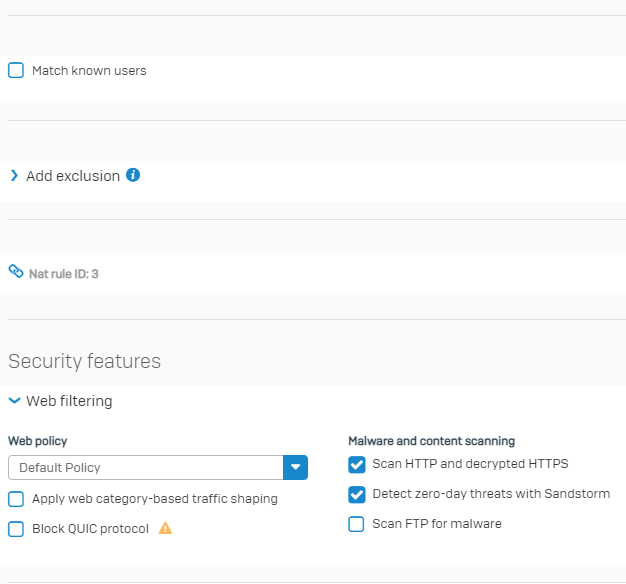This screenshot has width=626, height=584.
Task: Tick the Block QUIC protocol checkbox
Action: [x=16, y=529]
